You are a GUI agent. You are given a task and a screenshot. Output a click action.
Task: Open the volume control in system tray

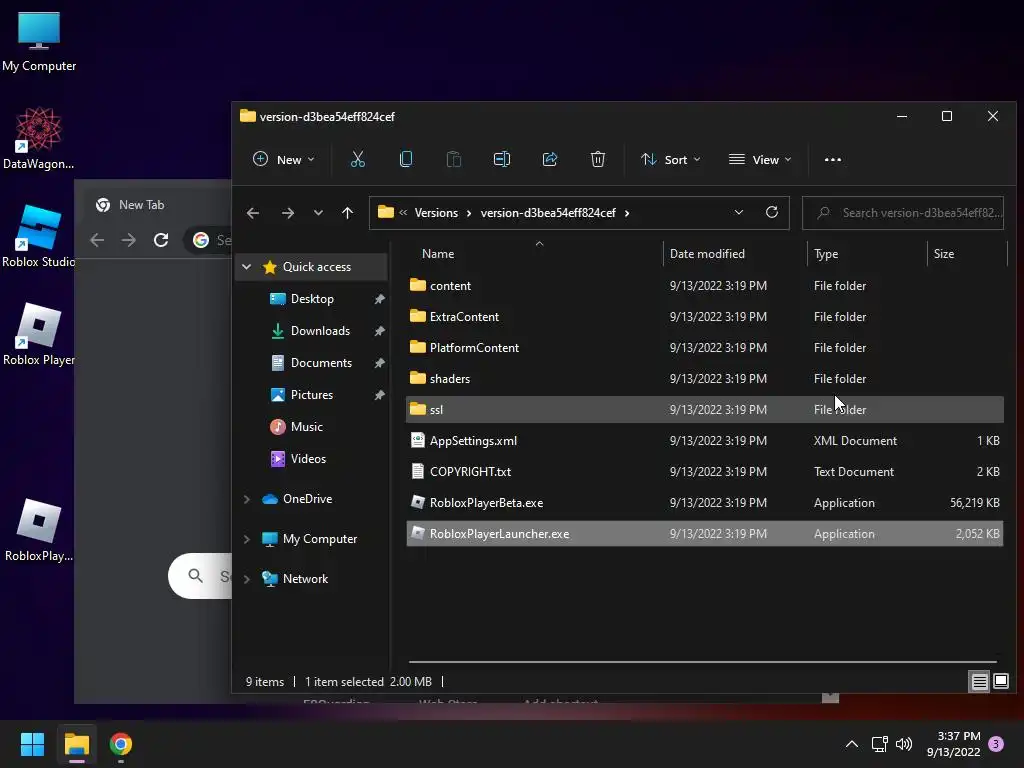click(x=904, y=744)
